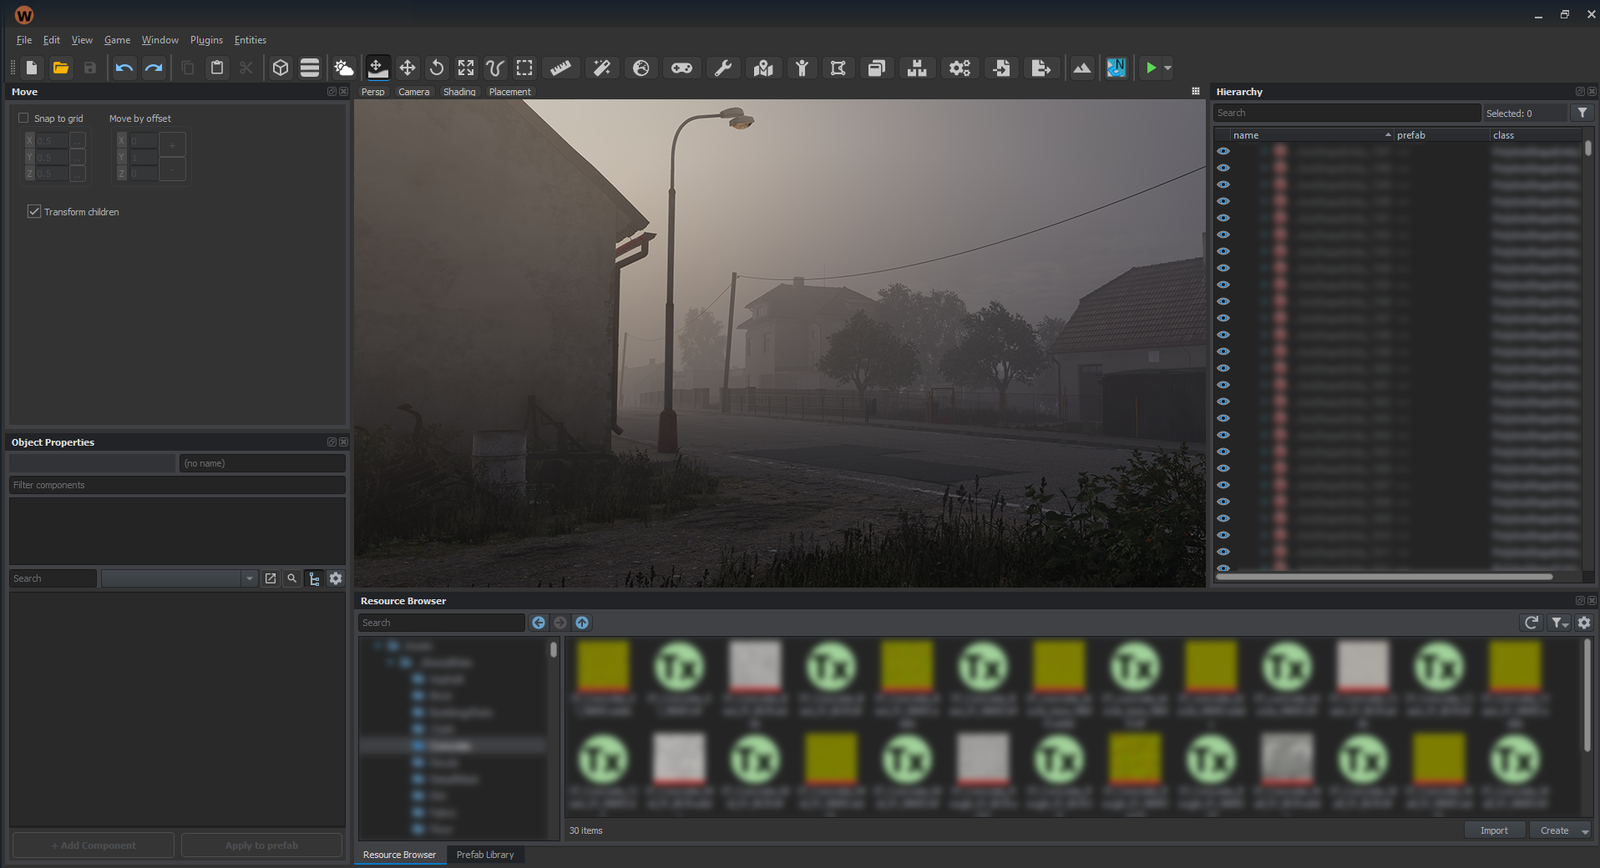Screen dimensions: 1600x868
Task: Undo the last action
Action: click(x=124, y=68)
